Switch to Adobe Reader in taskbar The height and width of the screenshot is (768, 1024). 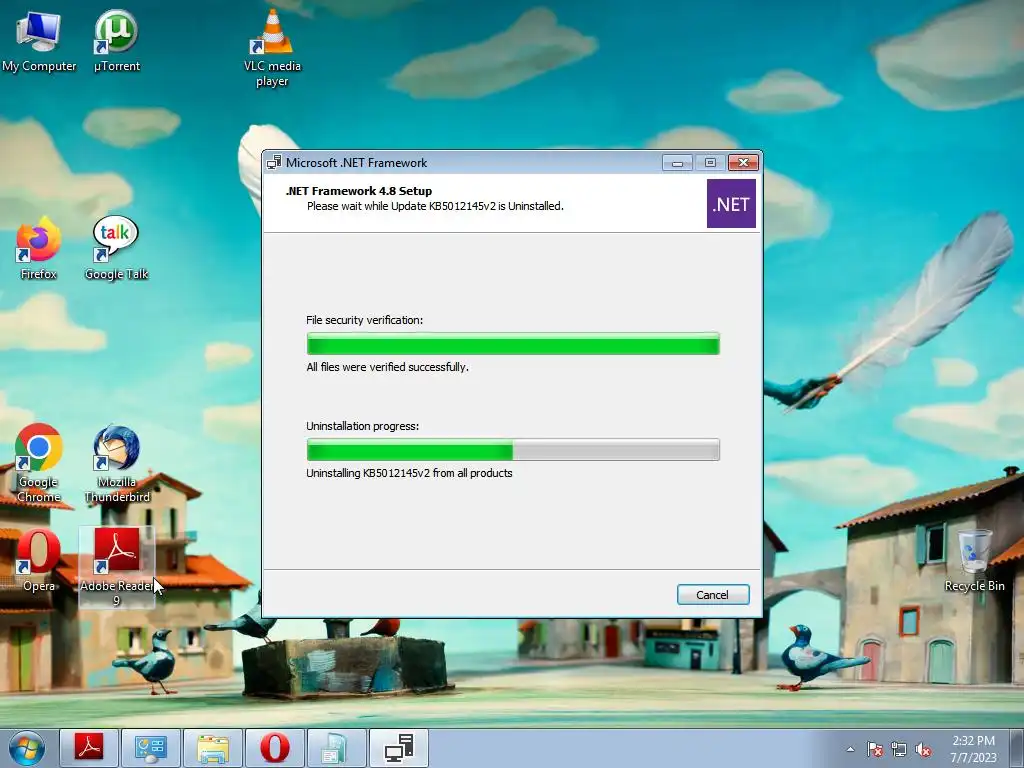coord(89,748)
